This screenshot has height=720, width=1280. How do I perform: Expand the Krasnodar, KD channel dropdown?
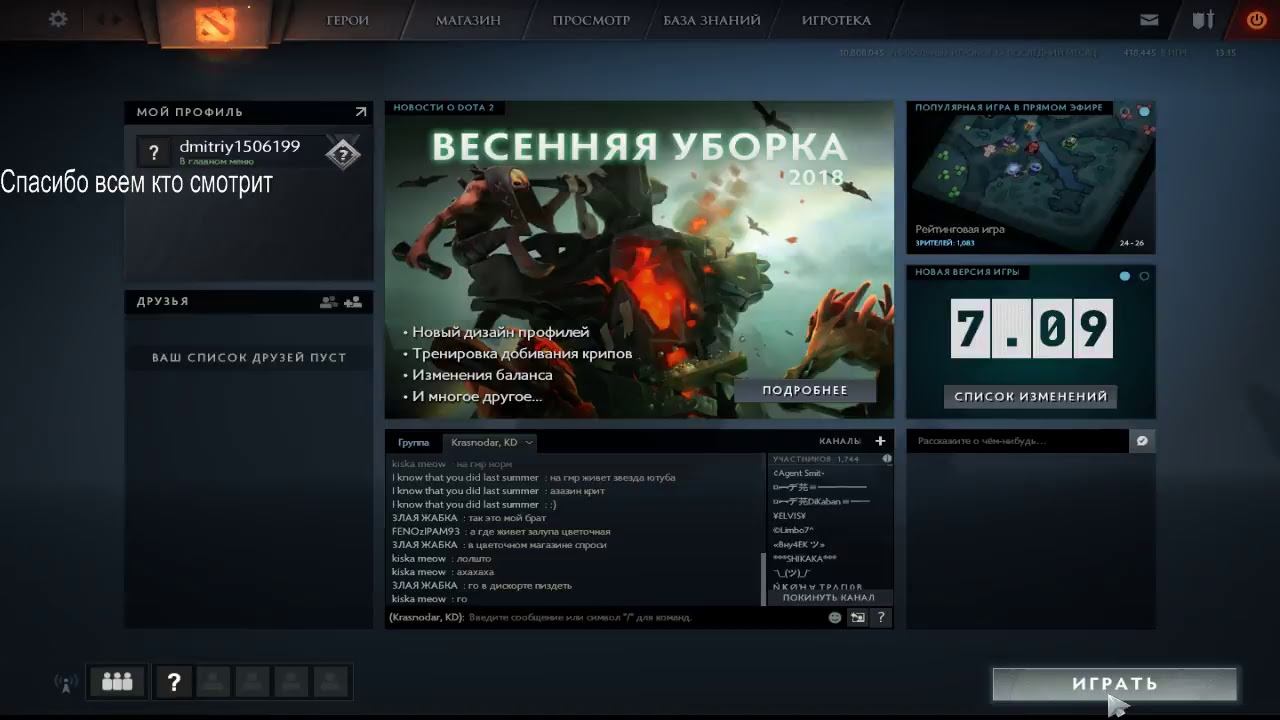click(529, 442)
